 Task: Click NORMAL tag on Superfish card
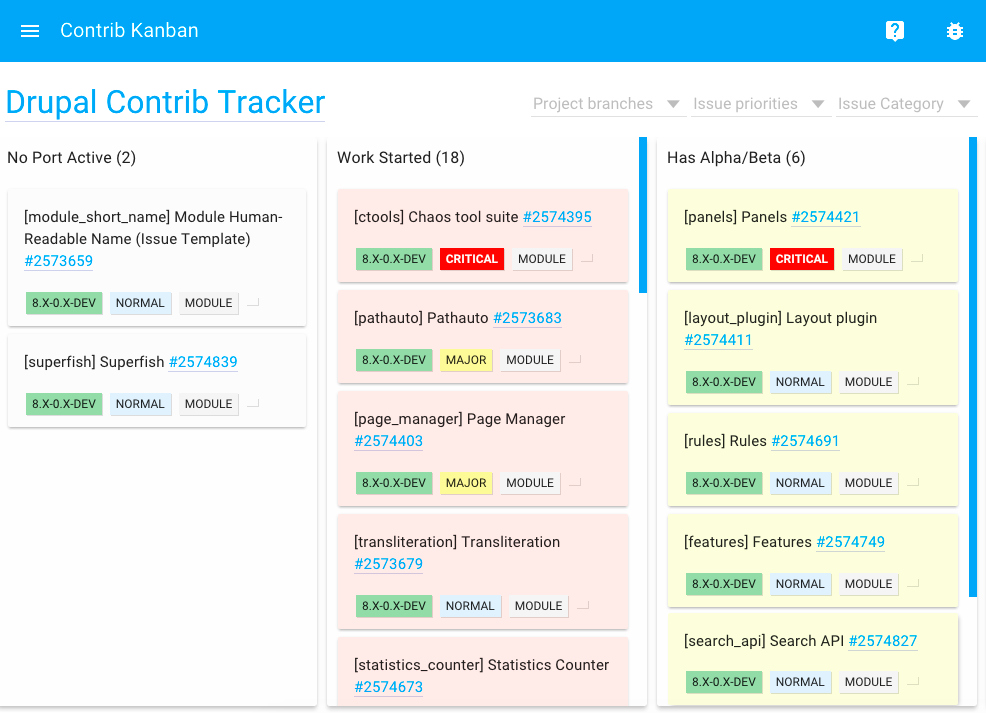[140, 404]
